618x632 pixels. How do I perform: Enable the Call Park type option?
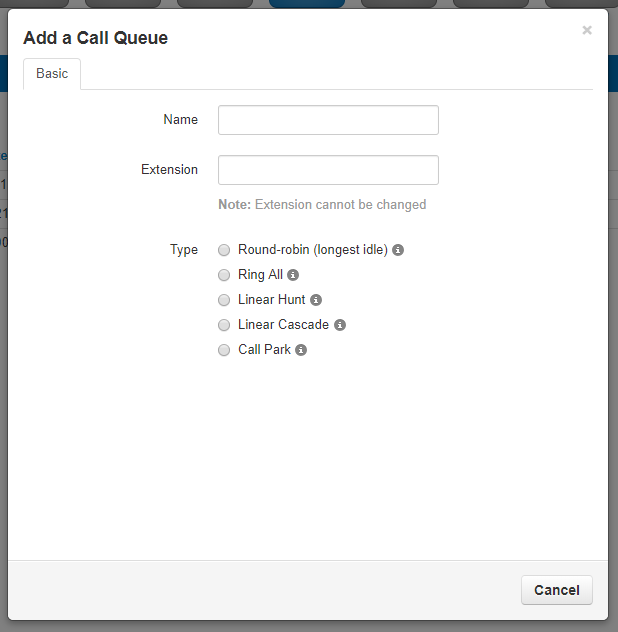coord(224,350)
